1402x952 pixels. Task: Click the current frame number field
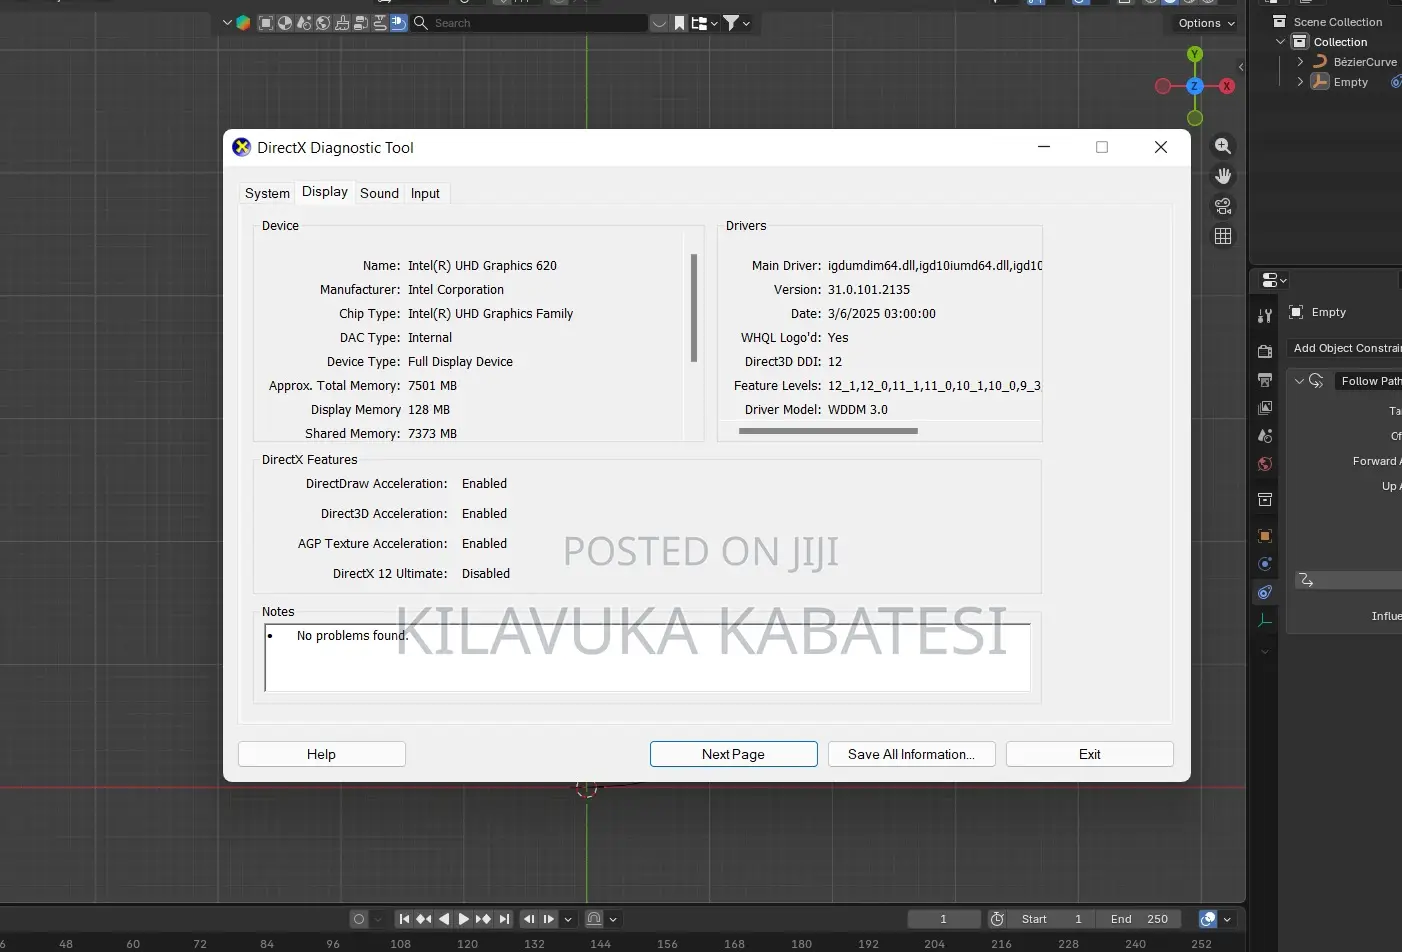pos(943,919)
